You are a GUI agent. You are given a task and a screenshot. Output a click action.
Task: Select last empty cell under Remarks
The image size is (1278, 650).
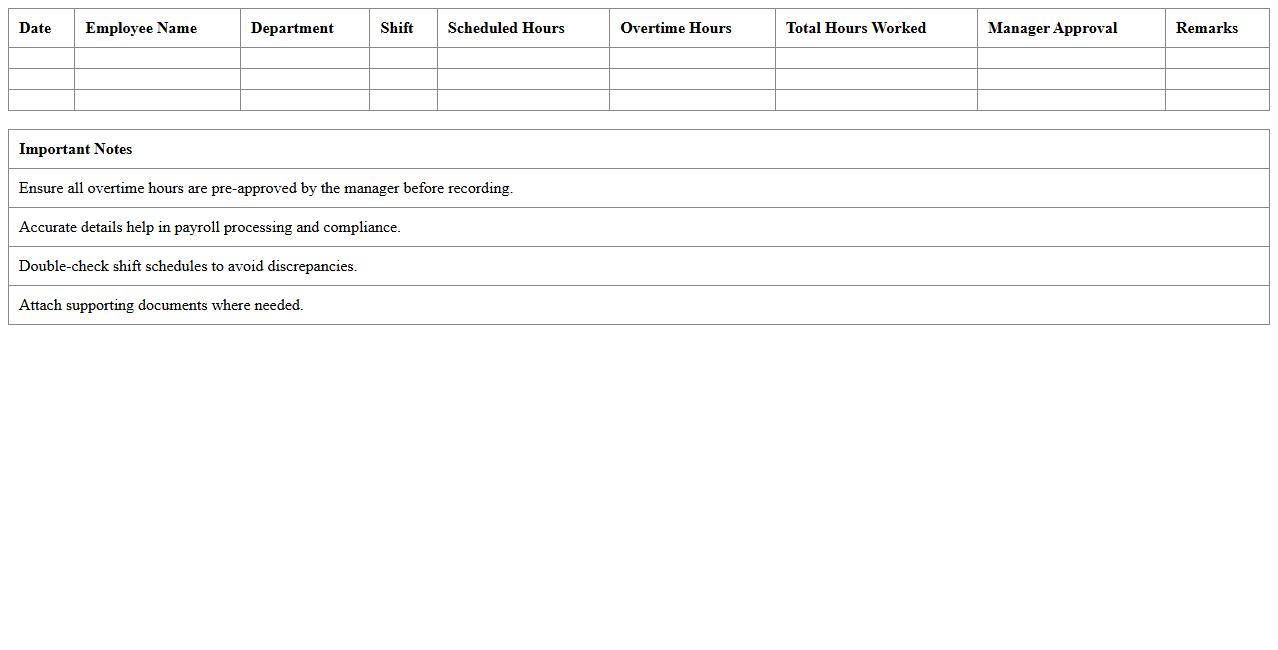1217,100
